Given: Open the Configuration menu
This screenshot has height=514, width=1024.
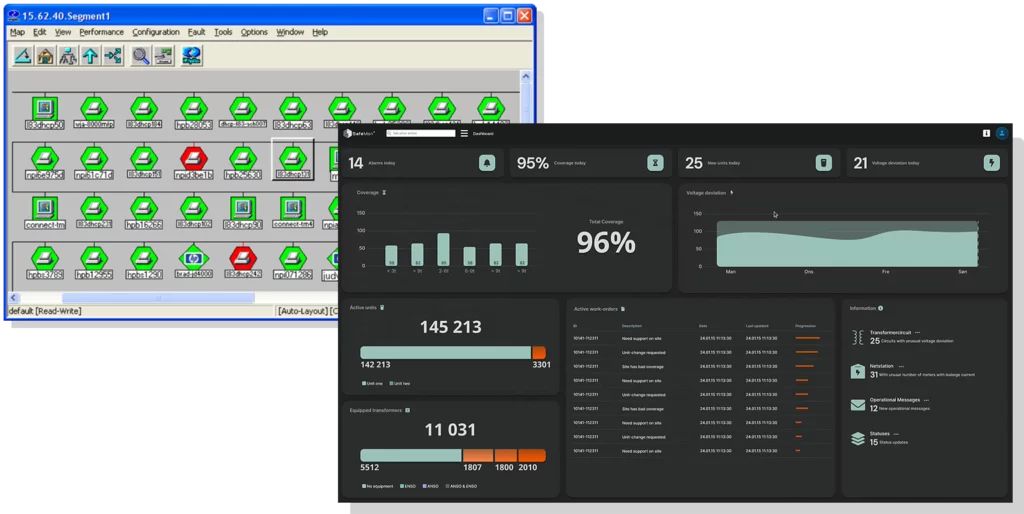Looking at the screenshot, I should [156, 32].
